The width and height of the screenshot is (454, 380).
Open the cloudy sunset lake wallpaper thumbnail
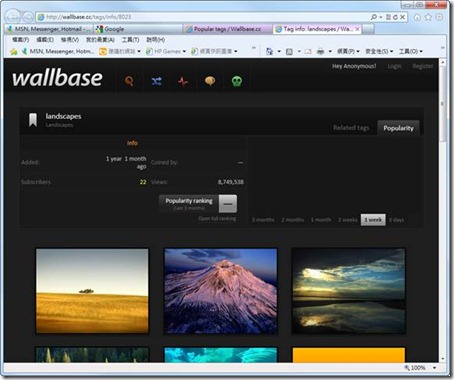pos(348,291)
